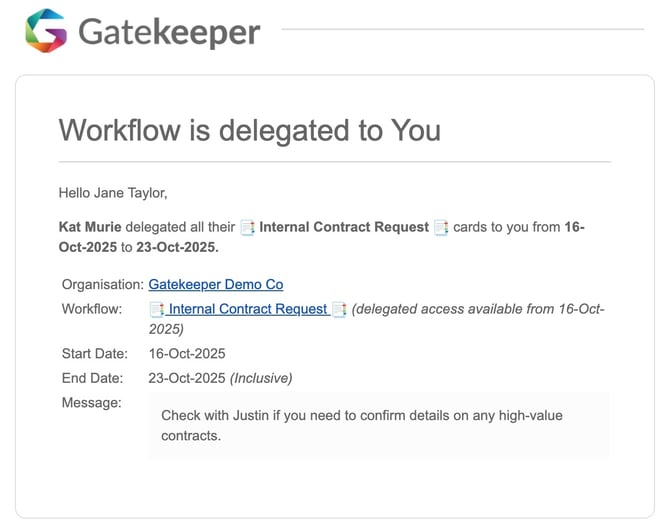Click the Start Date value 16-Oct-2025

[187, 354]
